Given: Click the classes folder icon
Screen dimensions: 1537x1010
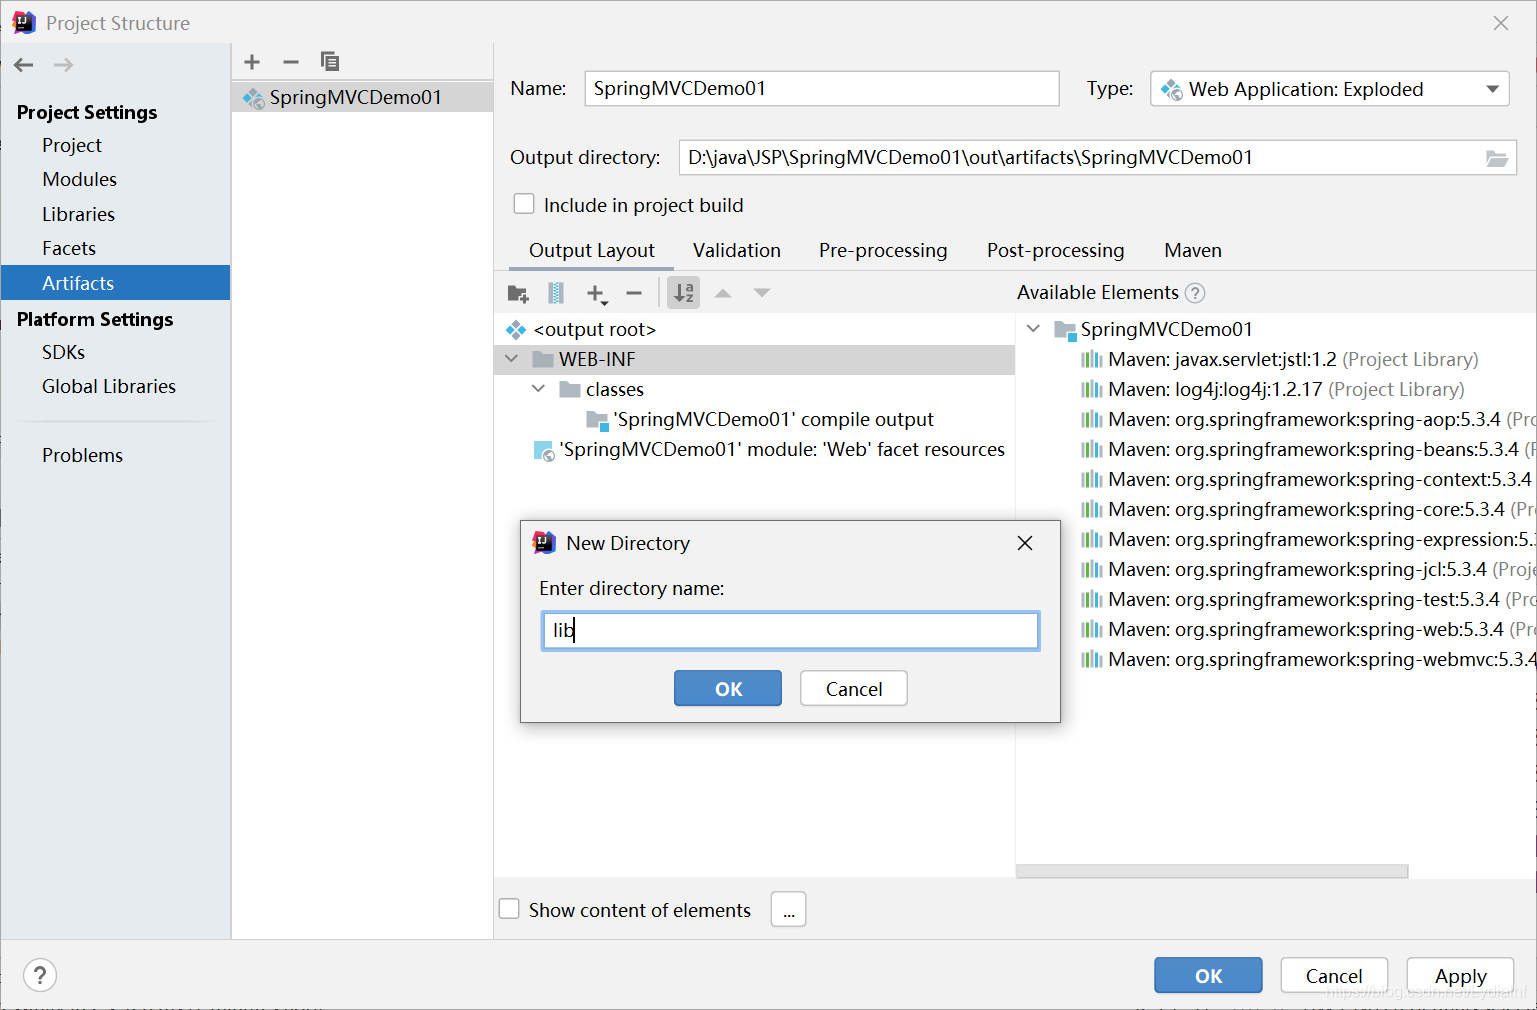Looking at the screenshot, I should click(570, 390).
